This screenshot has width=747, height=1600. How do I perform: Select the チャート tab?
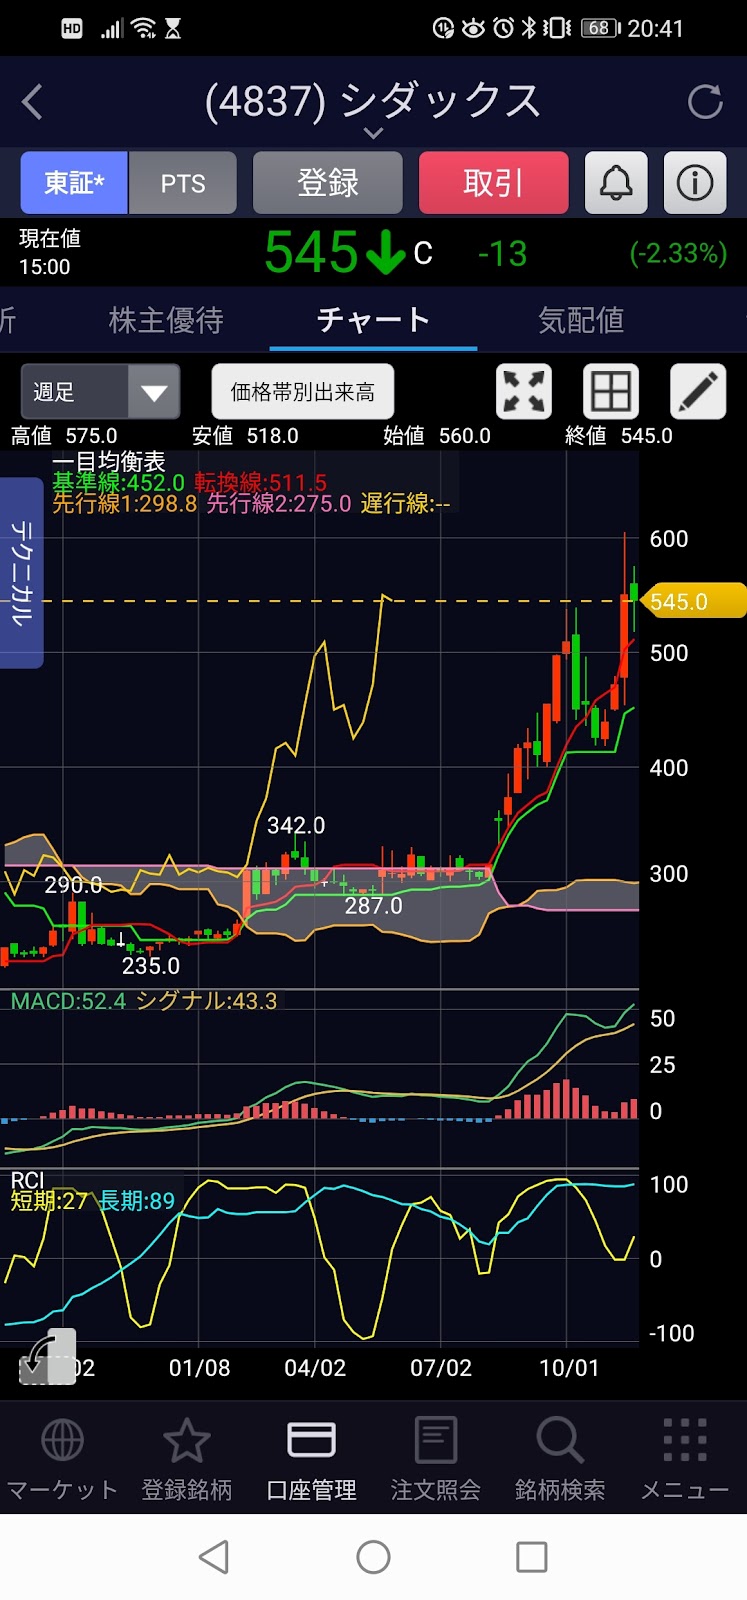coord(373,320)
